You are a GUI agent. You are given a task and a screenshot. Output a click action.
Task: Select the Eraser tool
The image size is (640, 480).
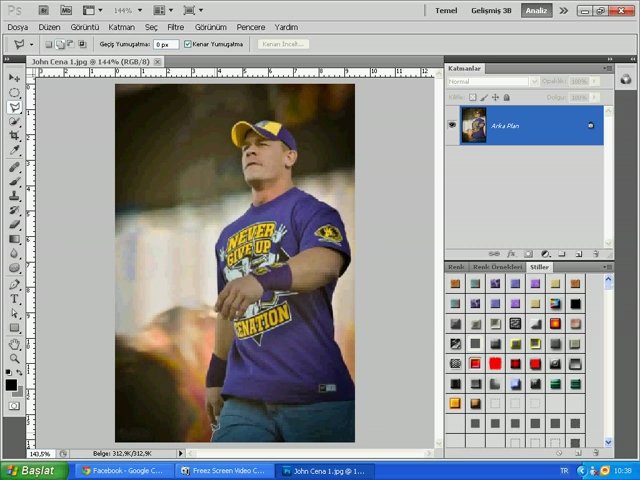click(x=14, y=224)
